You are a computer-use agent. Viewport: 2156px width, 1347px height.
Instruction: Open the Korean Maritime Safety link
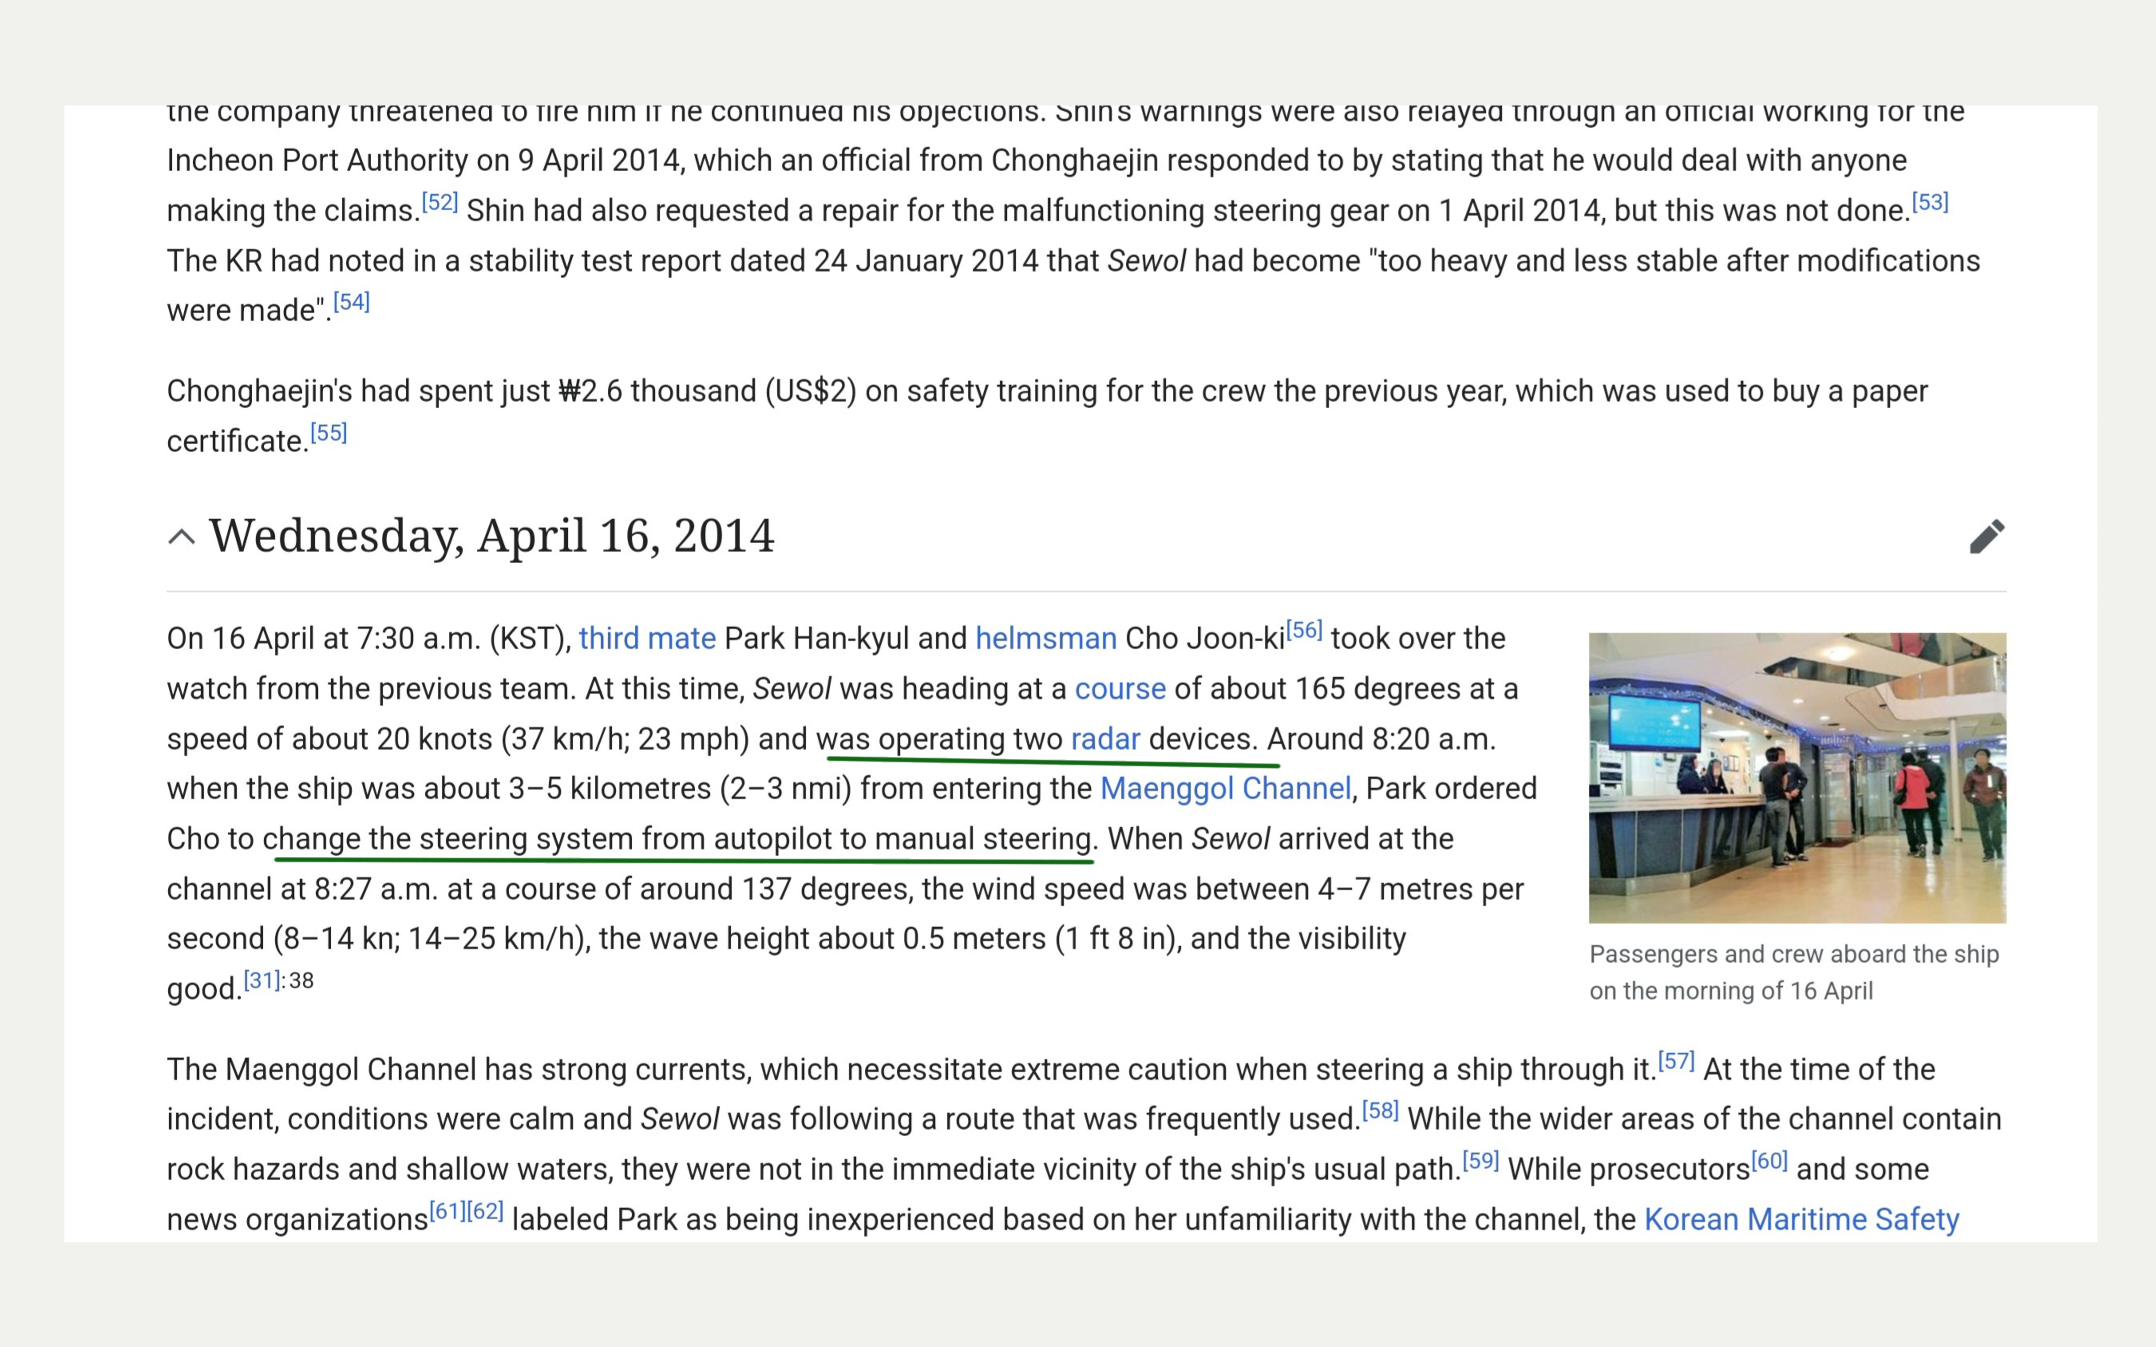pos(1800,1220)
